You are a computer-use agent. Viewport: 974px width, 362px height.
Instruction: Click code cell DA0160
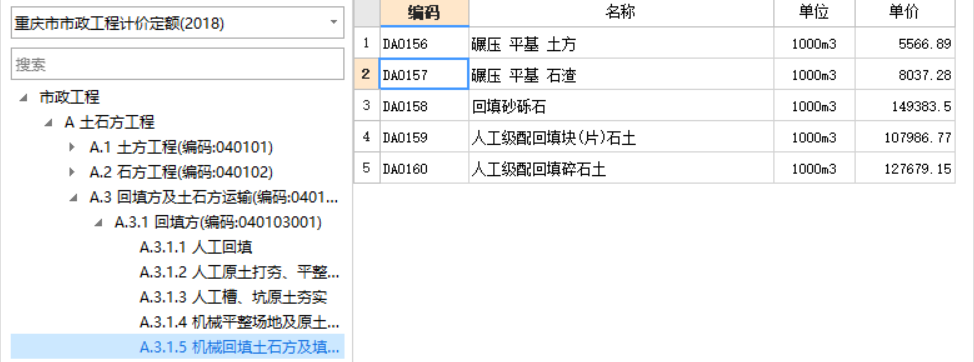click(x=424, y=169)
